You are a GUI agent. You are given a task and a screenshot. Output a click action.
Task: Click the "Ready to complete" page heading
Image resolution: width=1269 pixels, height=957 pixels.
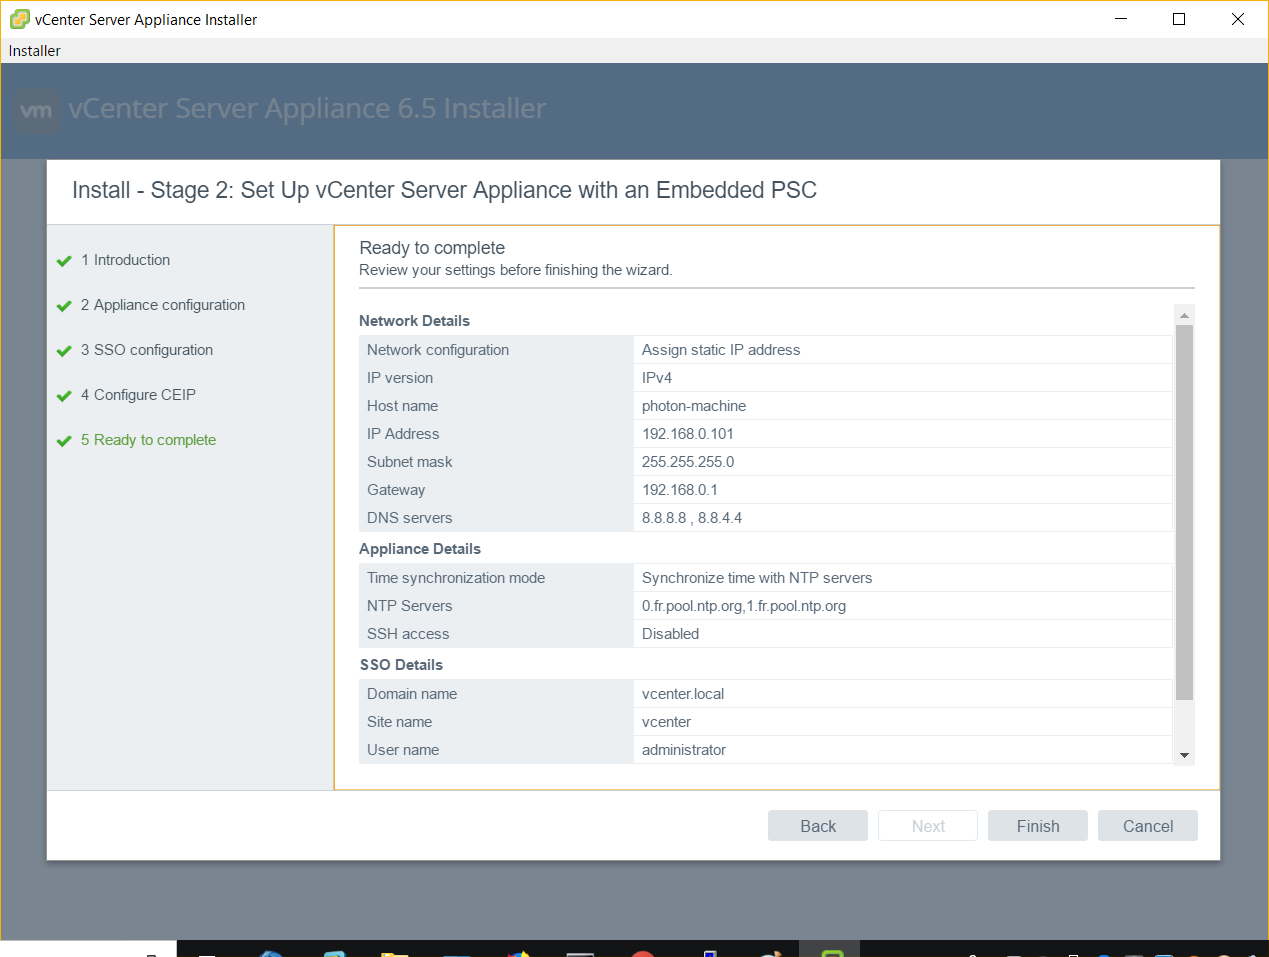tap(432, 248)
